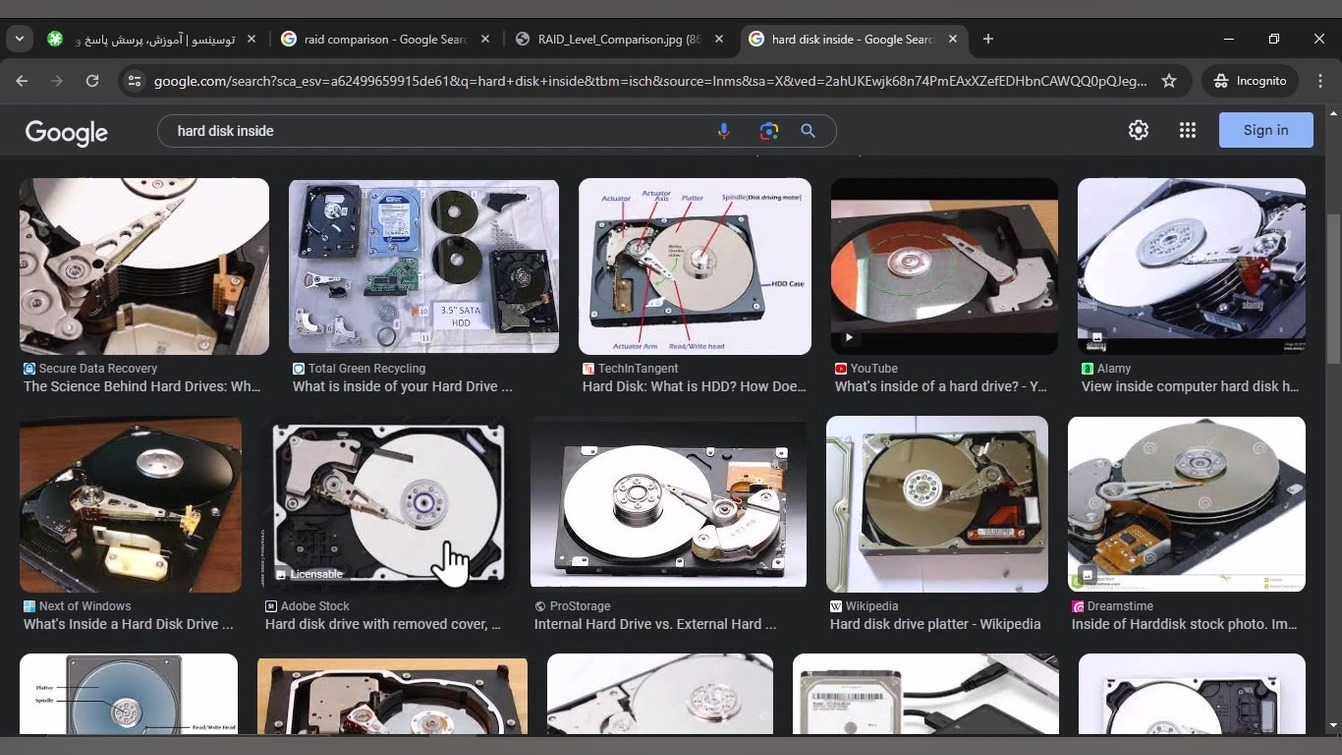Select the 'hard disk inside - Google Search' tab
1342x755 pixels.
coord(854,39)
